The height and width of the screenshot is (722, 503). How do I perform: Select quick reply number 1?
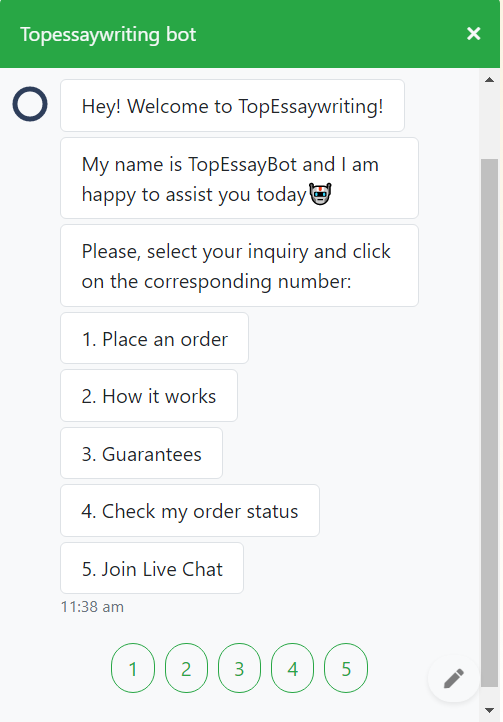click(x=133, y=668)
